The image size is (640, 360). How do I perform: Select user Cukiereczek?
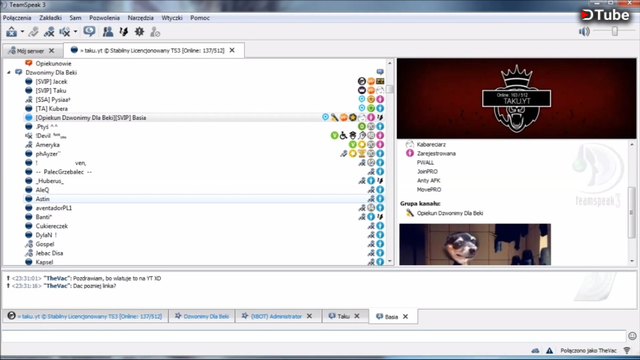[x=51, y=226]
